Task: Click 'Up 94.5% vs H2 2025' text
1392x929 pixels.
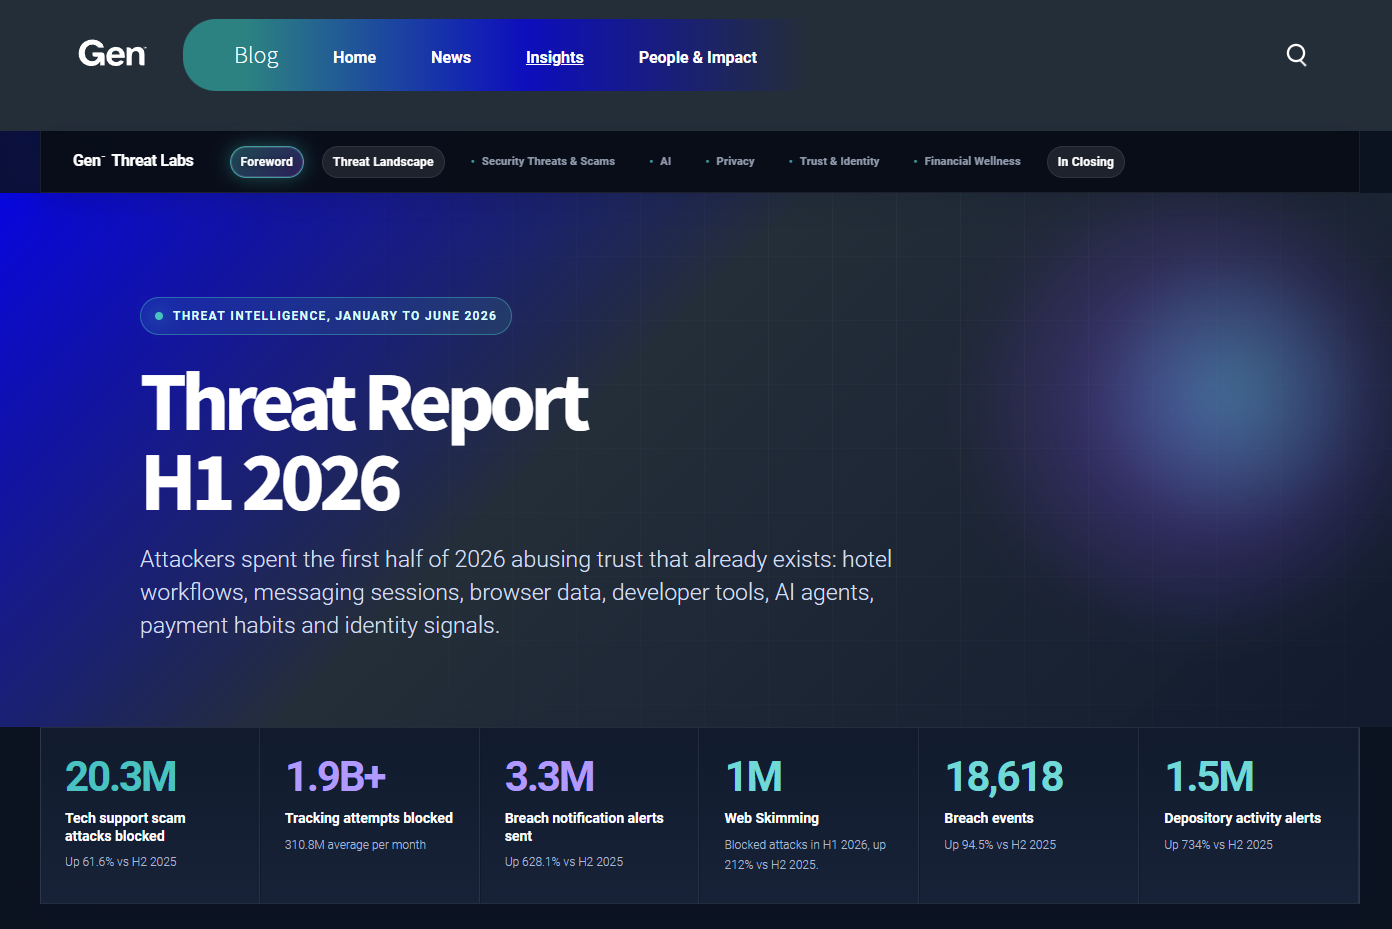Action: (1000, 845)
